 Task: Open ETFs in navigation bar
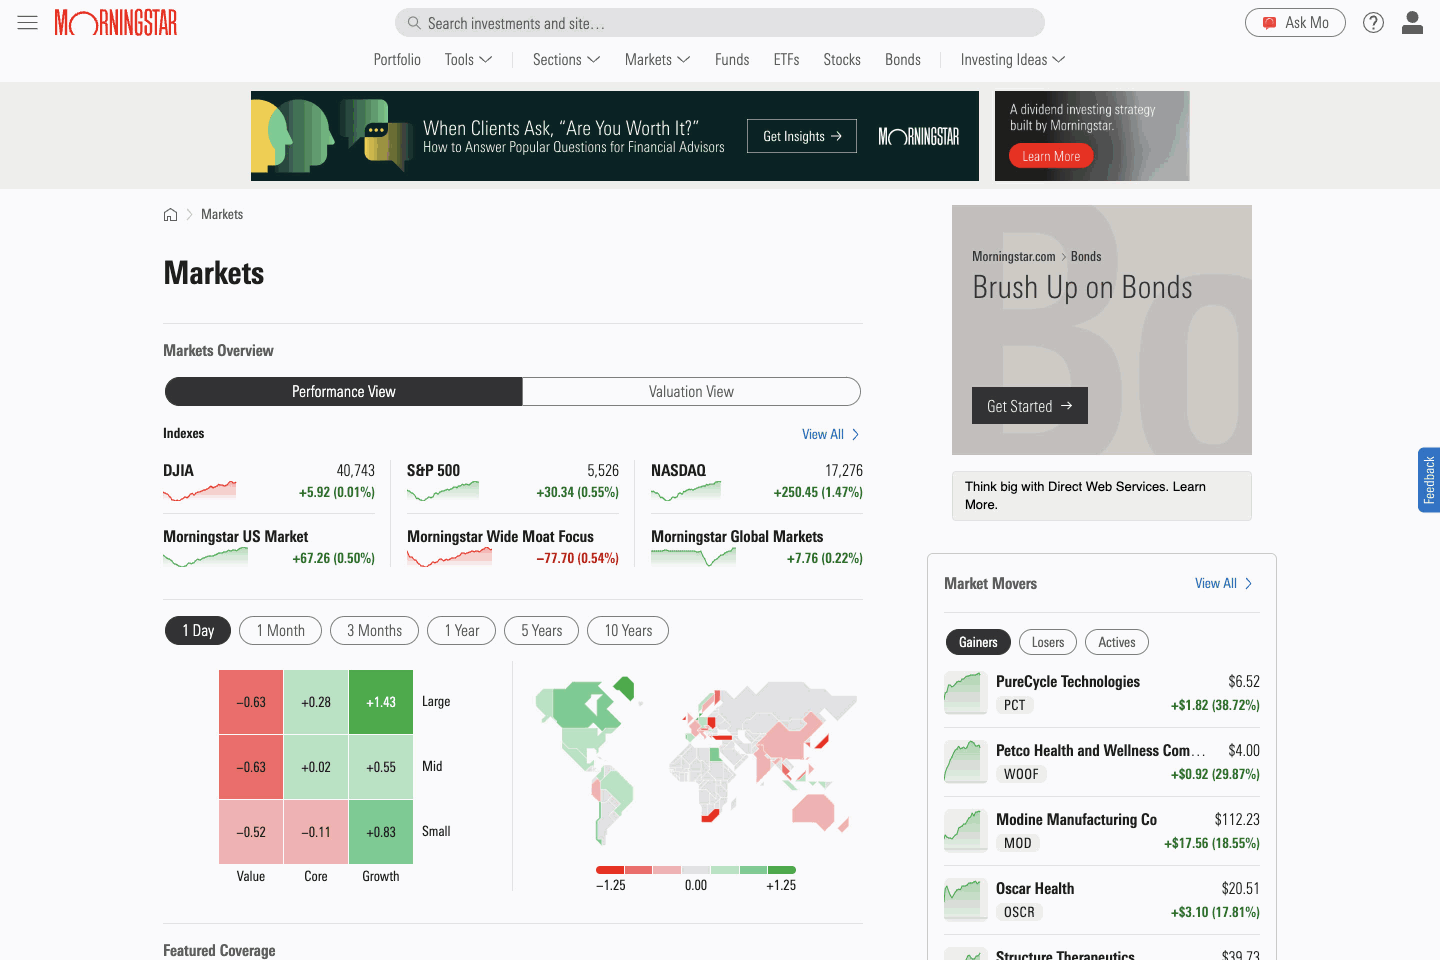(x=786, y=60)
